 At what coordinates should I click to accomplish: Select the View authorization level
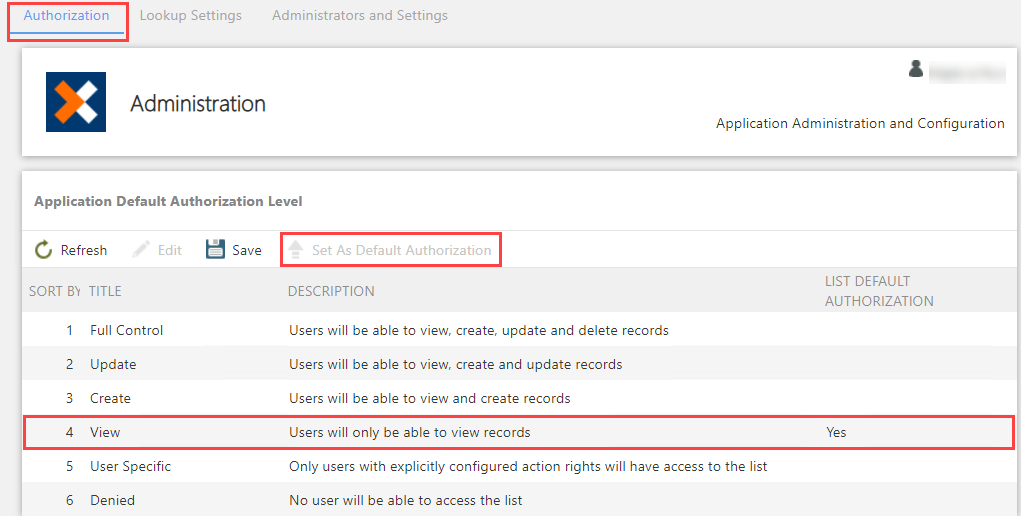[x=105, y=432]
